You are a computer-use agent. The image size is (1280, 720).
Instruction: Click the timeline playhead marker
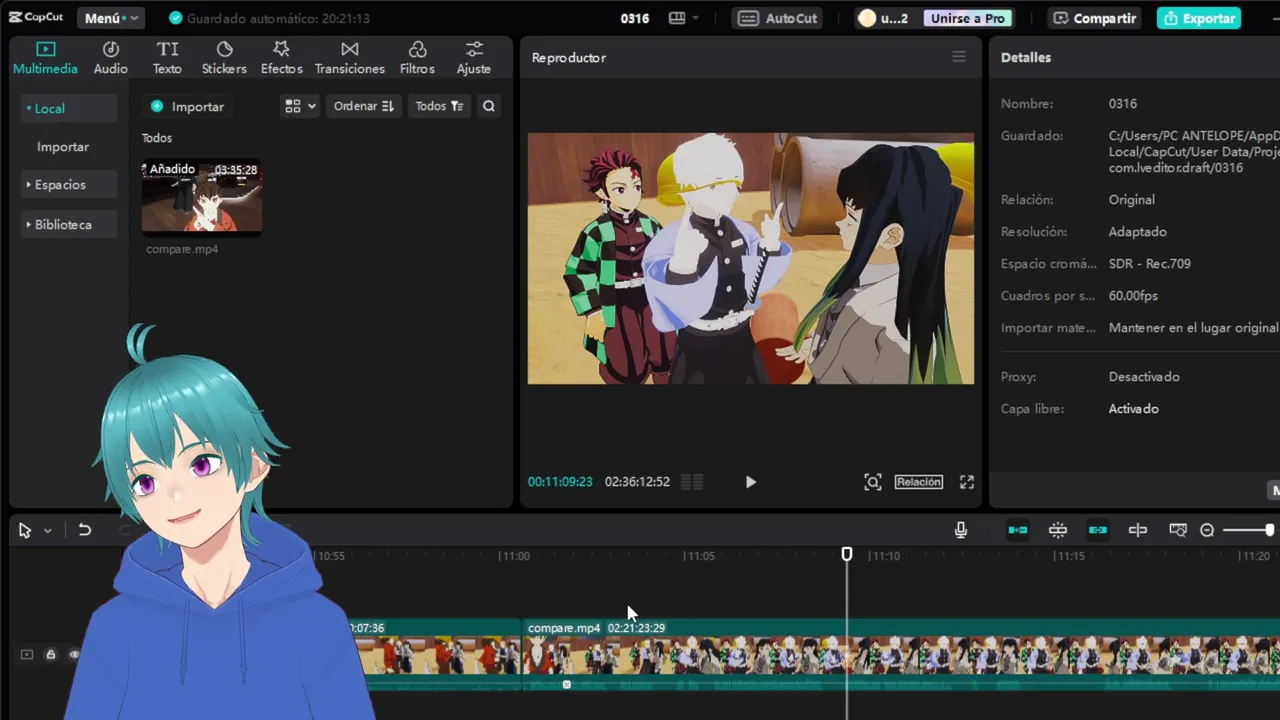(847, 554)
